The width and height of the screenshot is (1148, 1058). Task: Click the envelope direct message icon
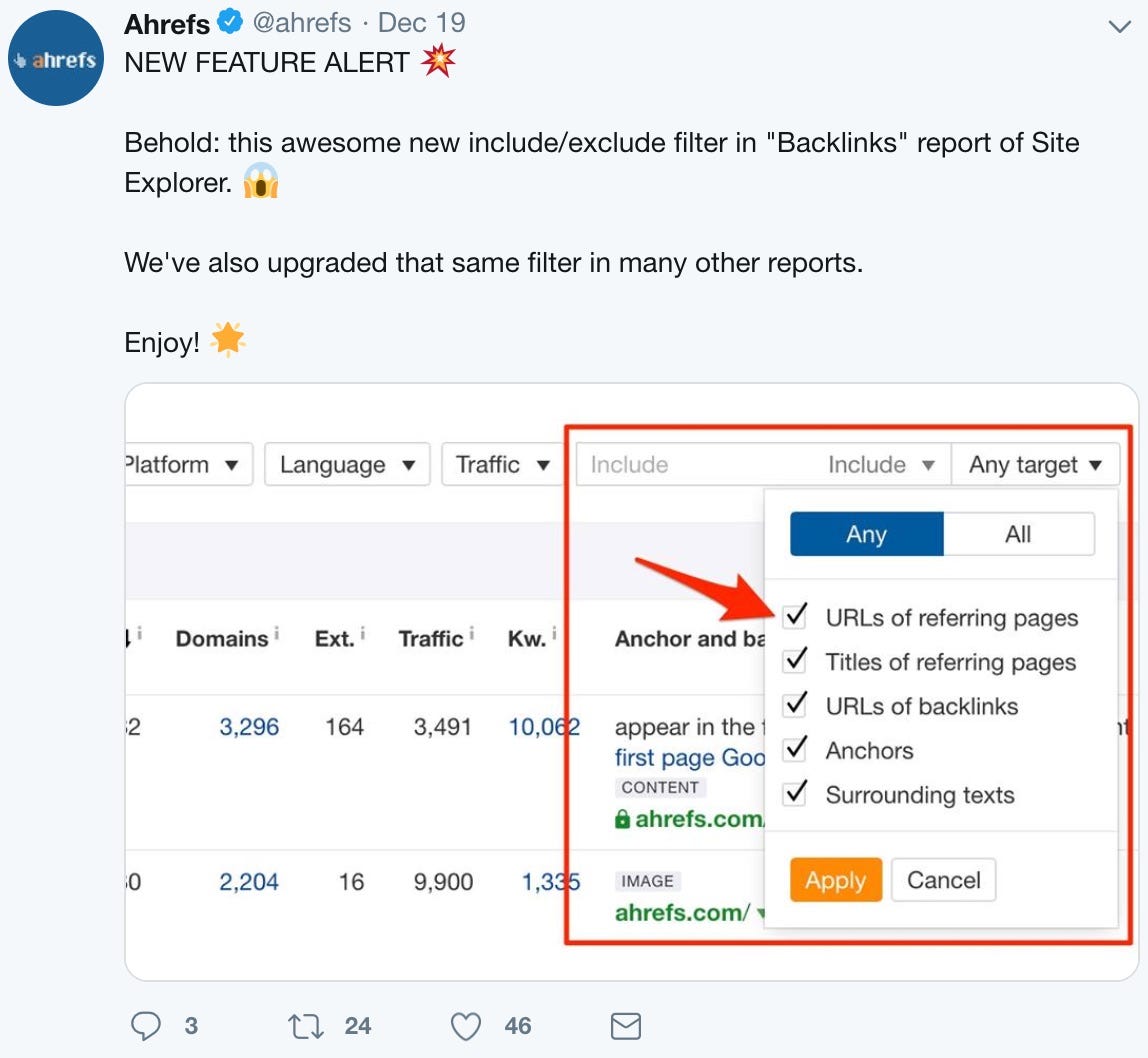[625, 1025]
